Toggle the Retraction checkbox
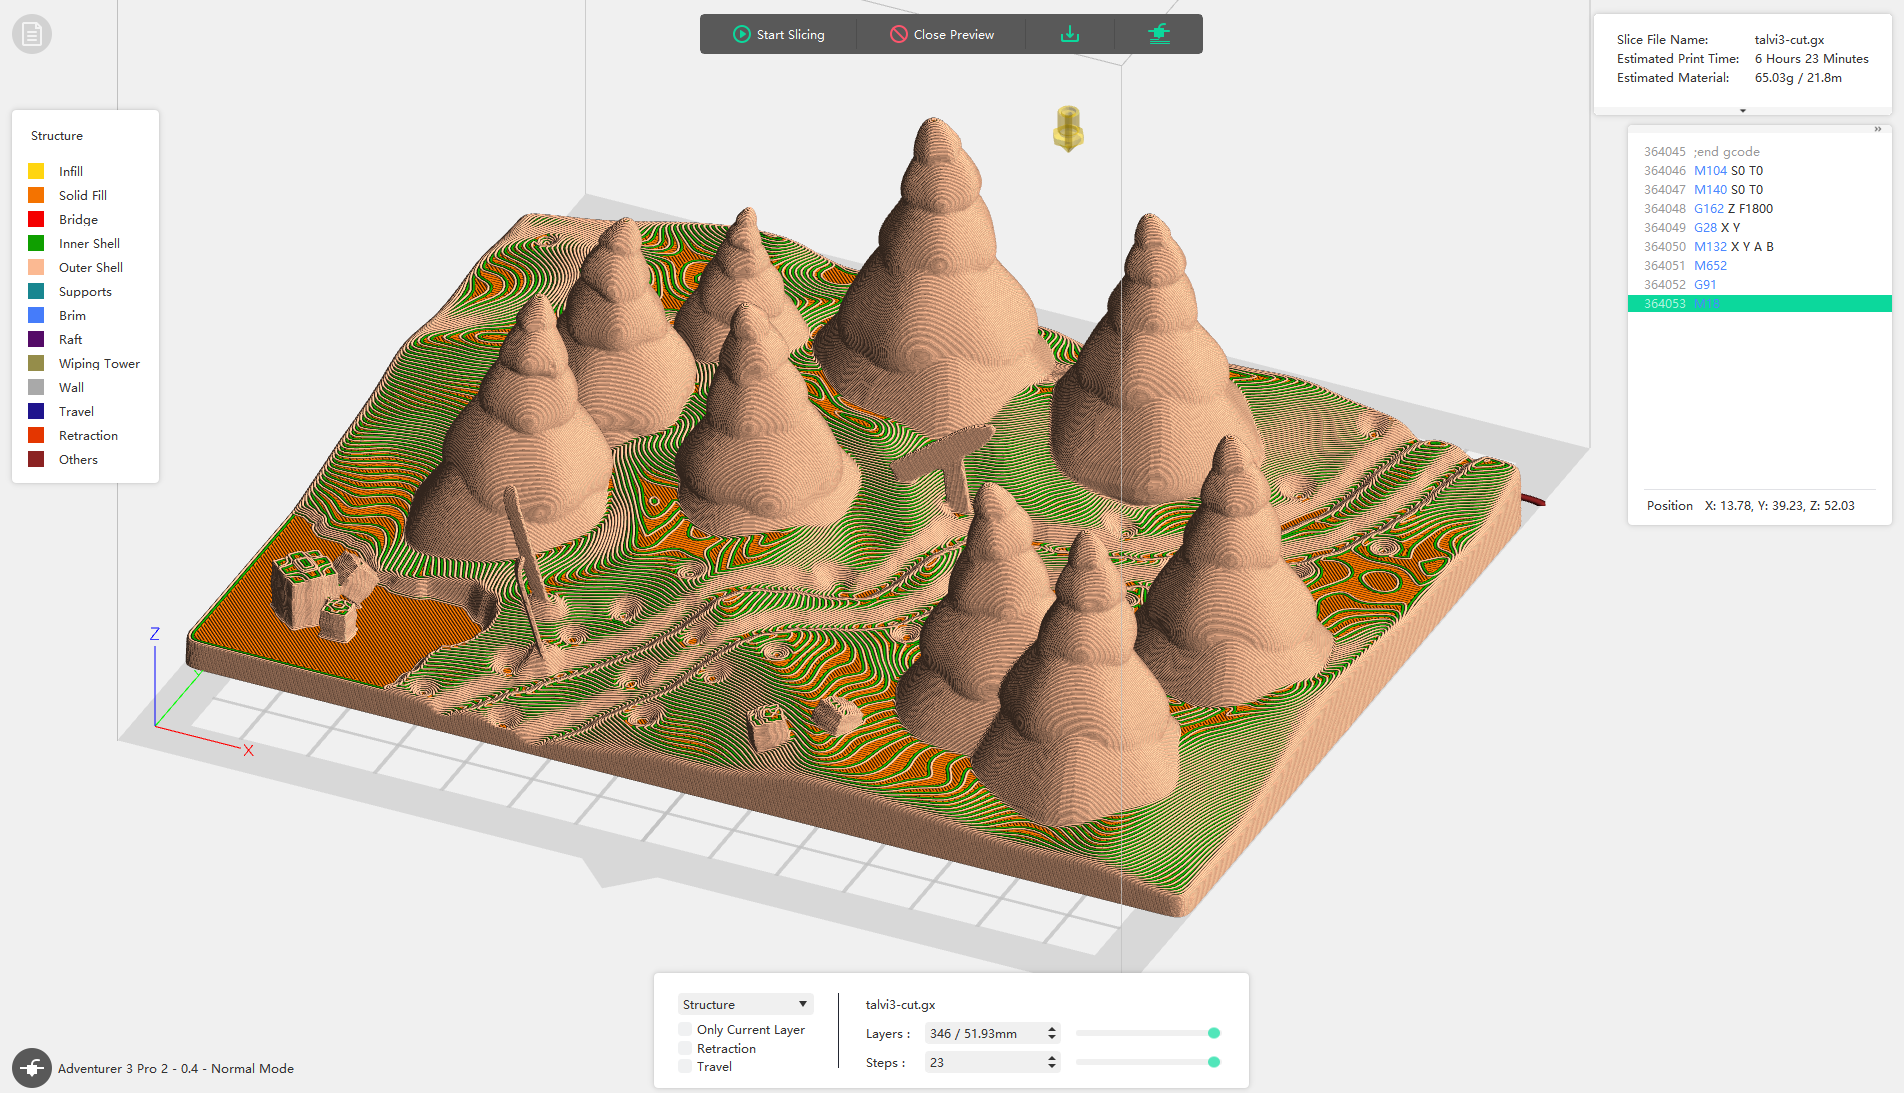This screenshot has width=1904, height=1093. click(685, 1048)
